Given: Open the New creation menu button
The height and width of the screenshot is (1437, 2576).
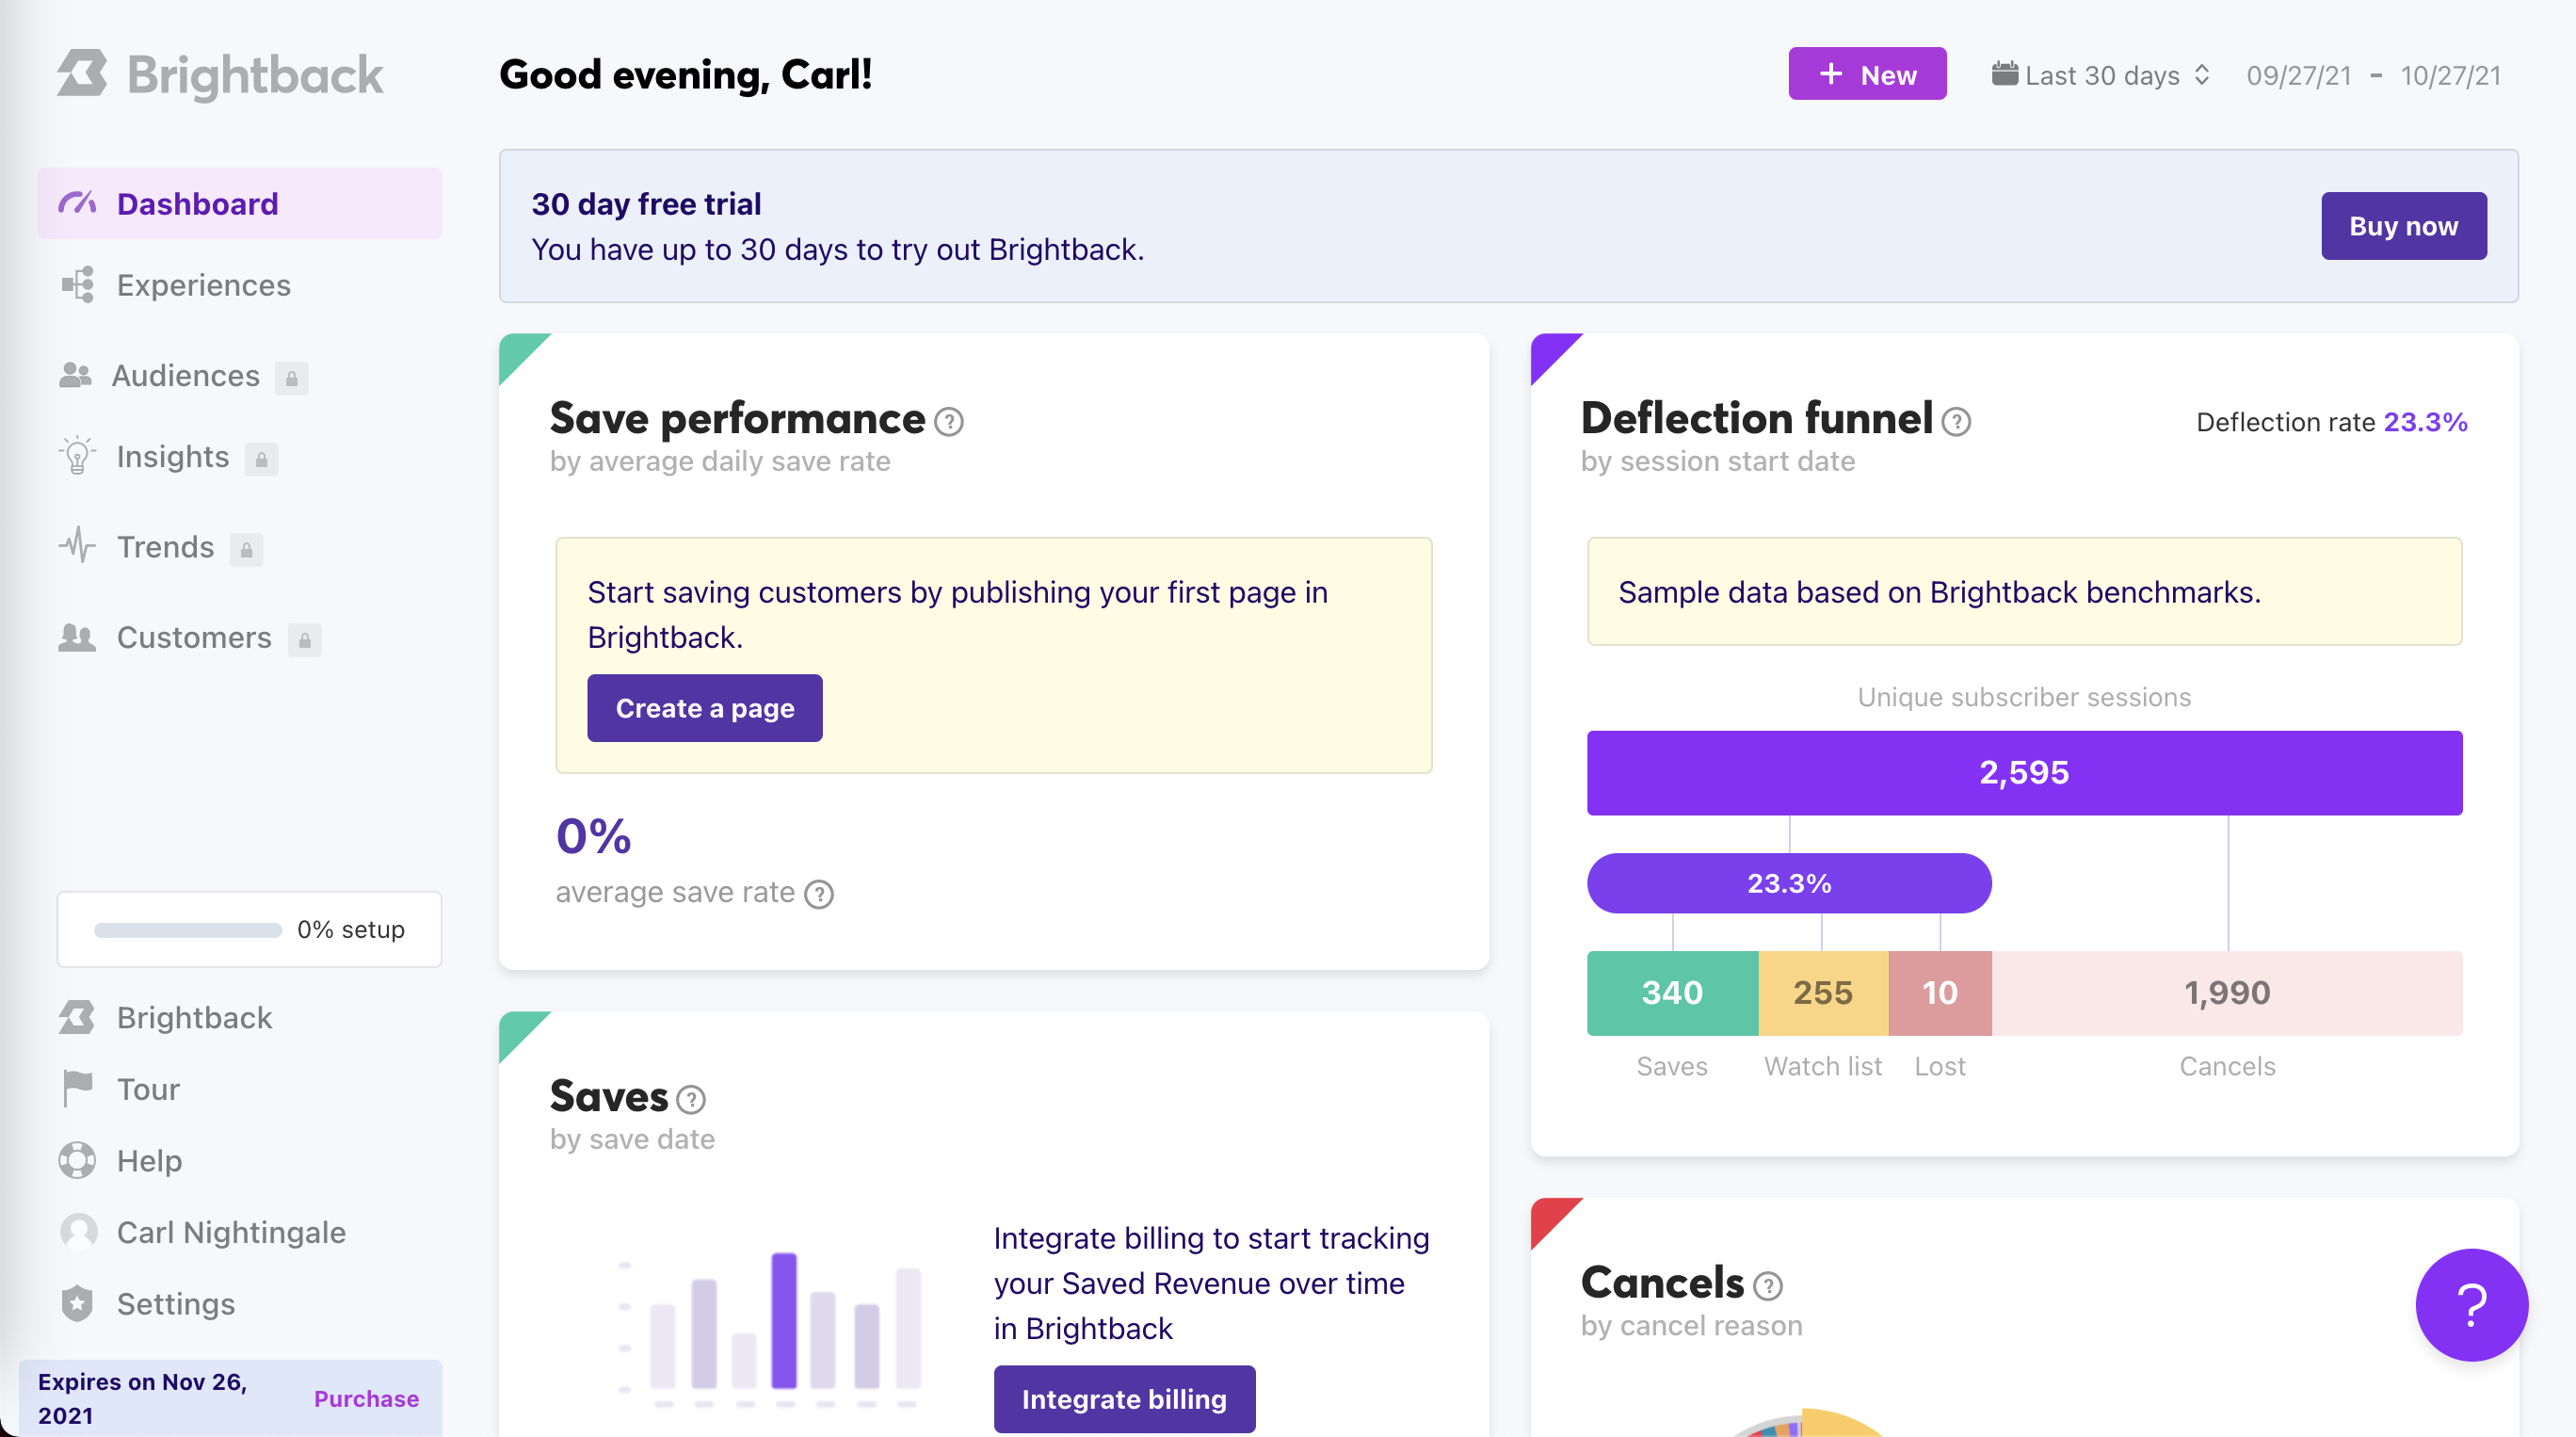Looking at the screenshot, I should pos(1866,74).
